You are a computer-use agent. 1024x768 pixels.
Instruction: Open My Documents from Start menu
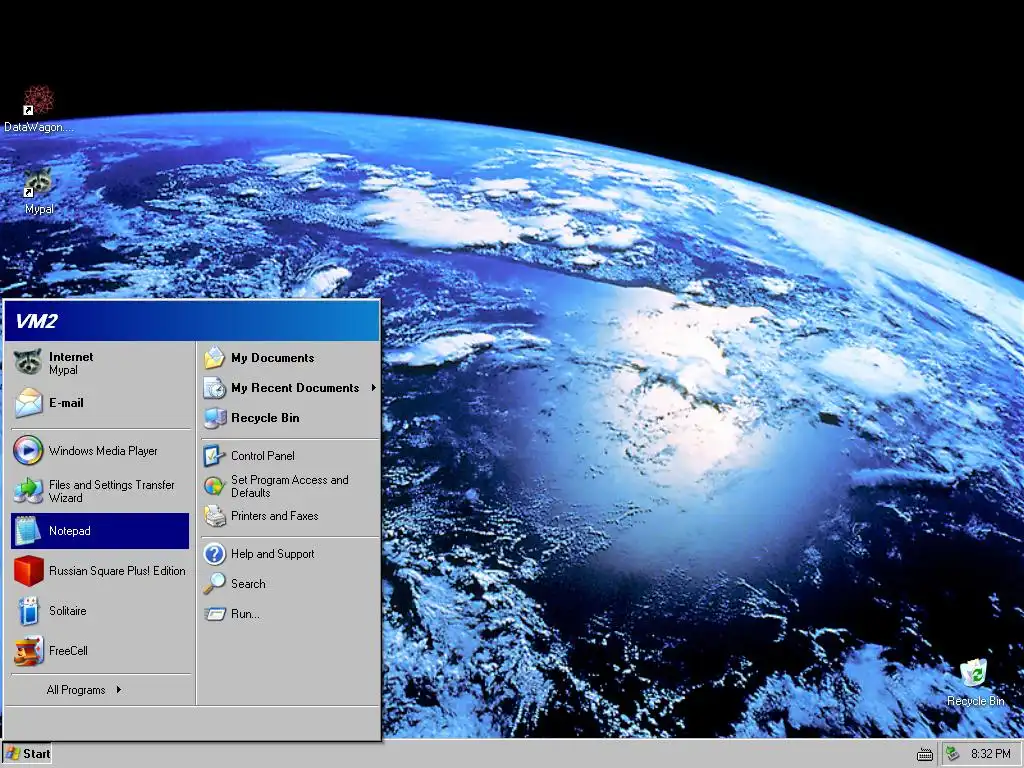tap(290, 358)
